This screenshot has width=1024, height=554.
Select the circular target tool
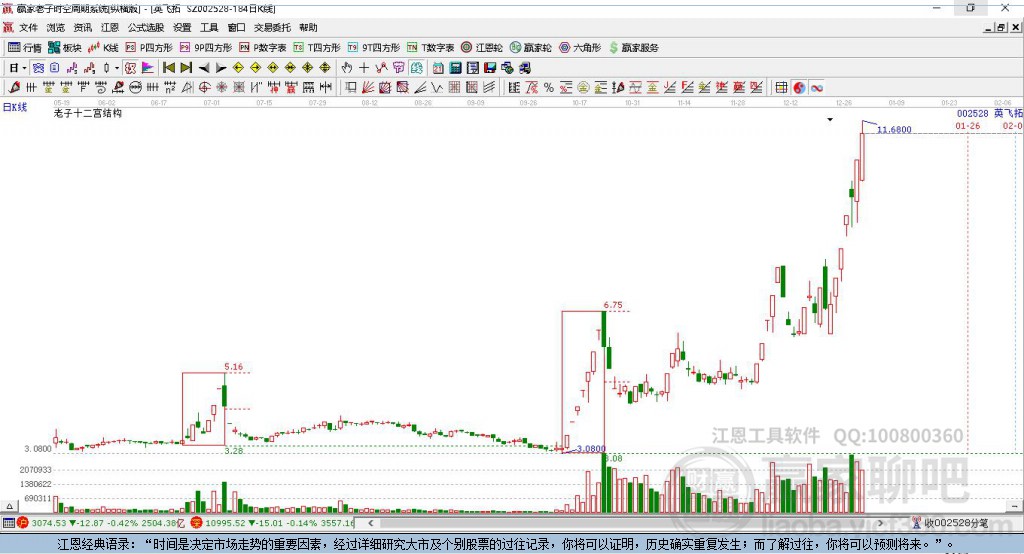[x=204, y=88]
